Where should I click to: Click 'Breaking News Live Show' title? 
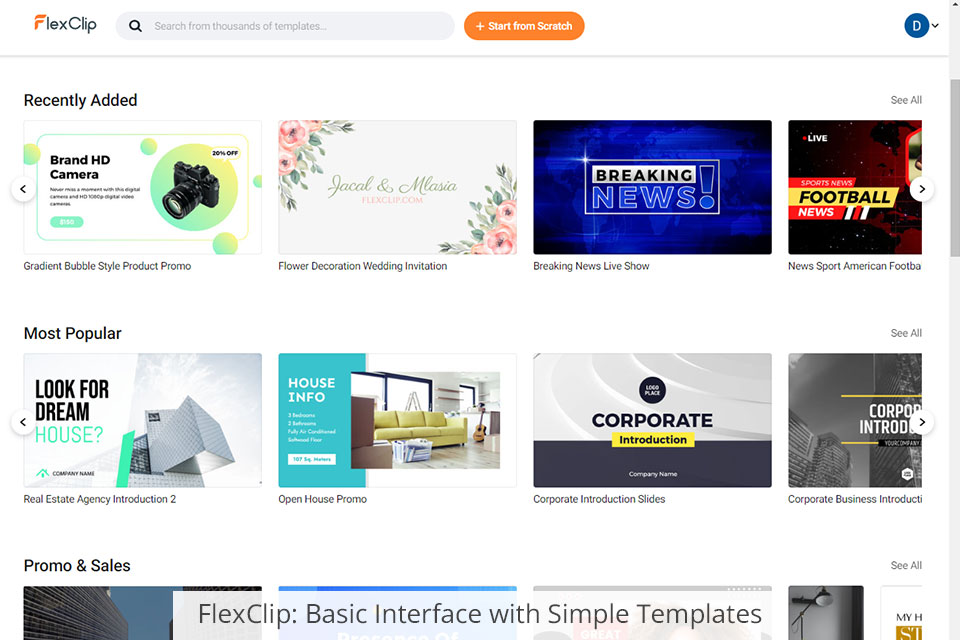[591, 266]
